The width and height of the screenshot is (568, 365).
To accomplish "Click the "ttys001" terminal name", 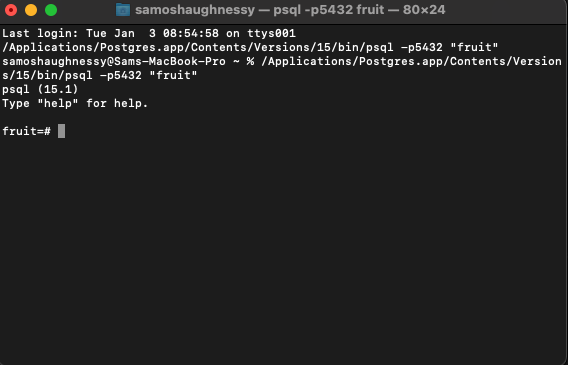I will coord(272,33).
